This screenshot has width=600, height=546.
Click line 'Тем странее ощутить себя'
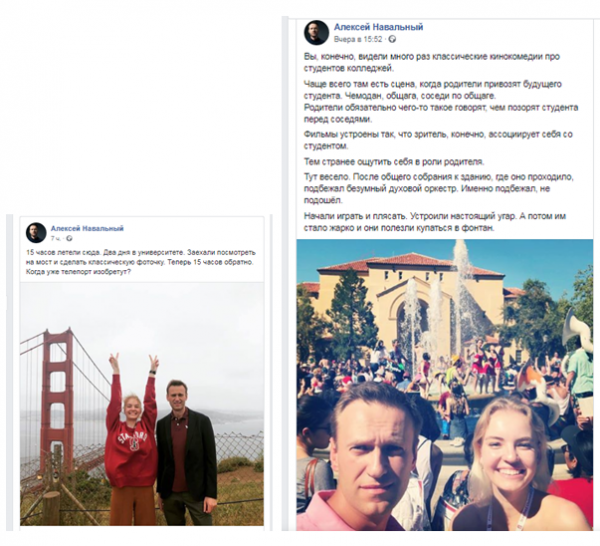pyautogui.click(x=394, y=162)
